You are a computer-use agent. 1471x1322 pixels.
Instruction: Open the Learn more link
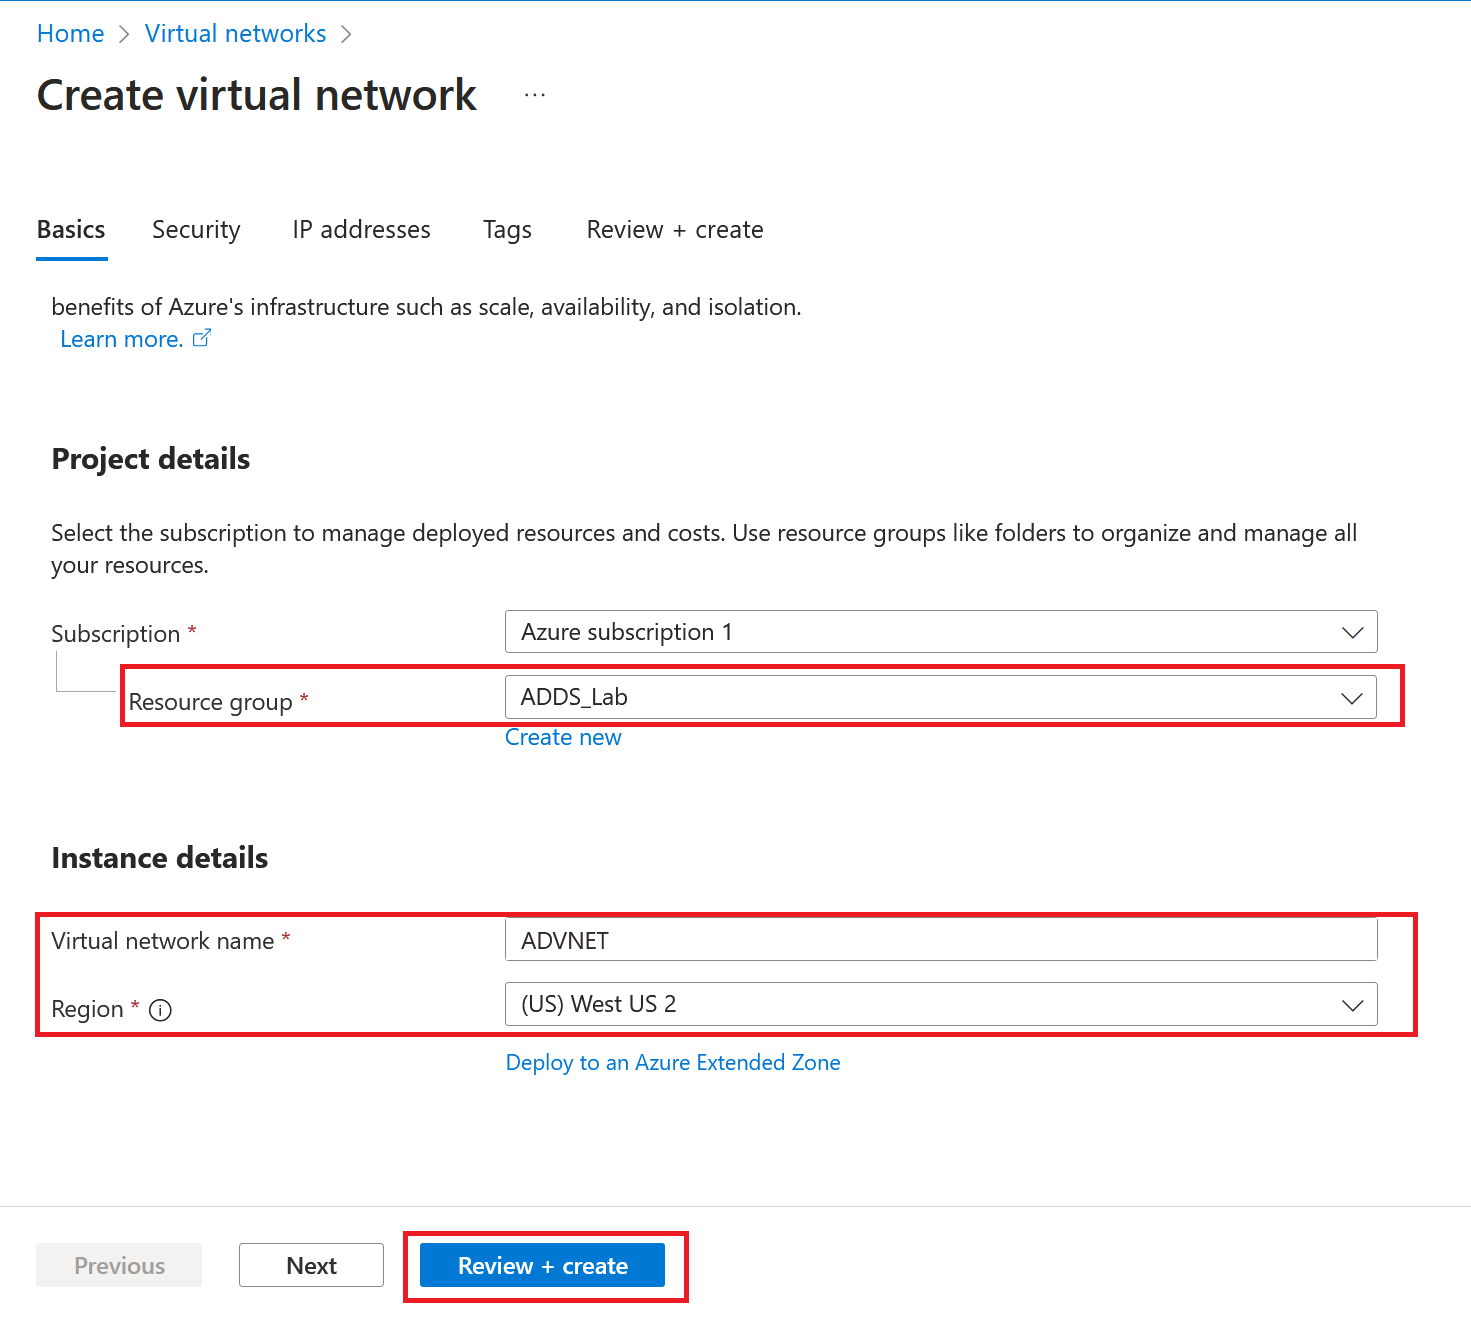tap(122, 339)
